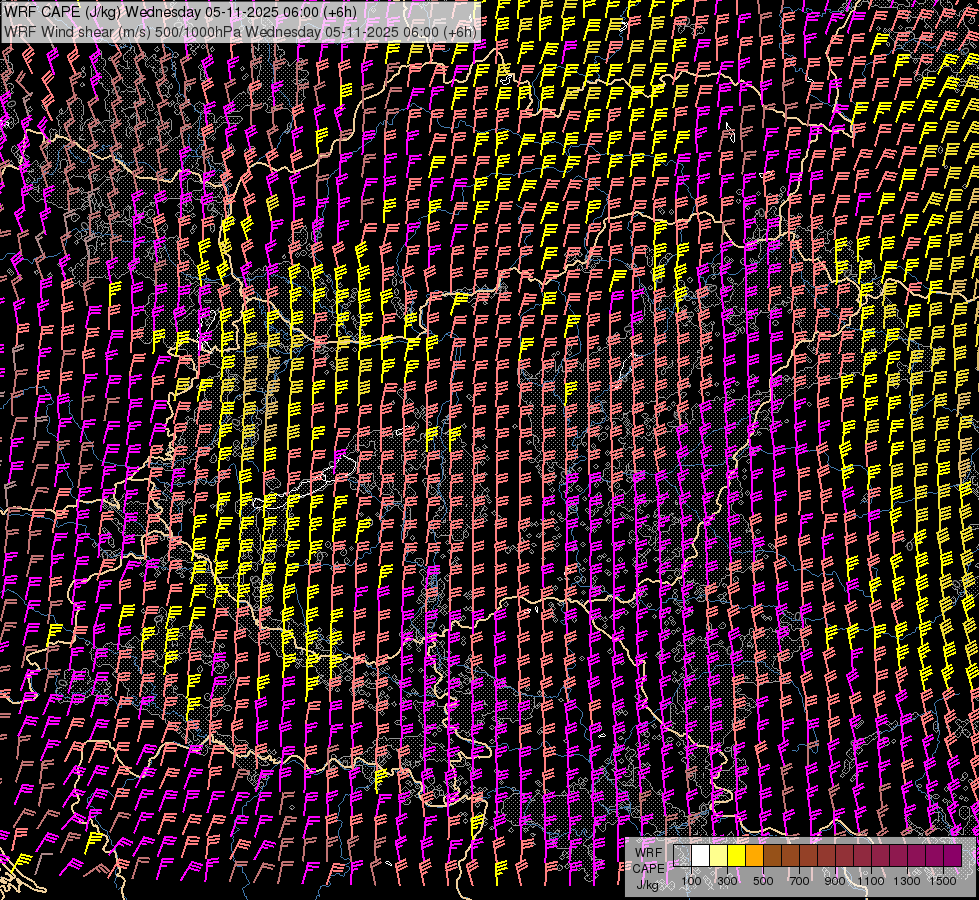This screenshot has height=900, width=979.
Task: Click the 500 legend scale label
Action: click(763, 881)
